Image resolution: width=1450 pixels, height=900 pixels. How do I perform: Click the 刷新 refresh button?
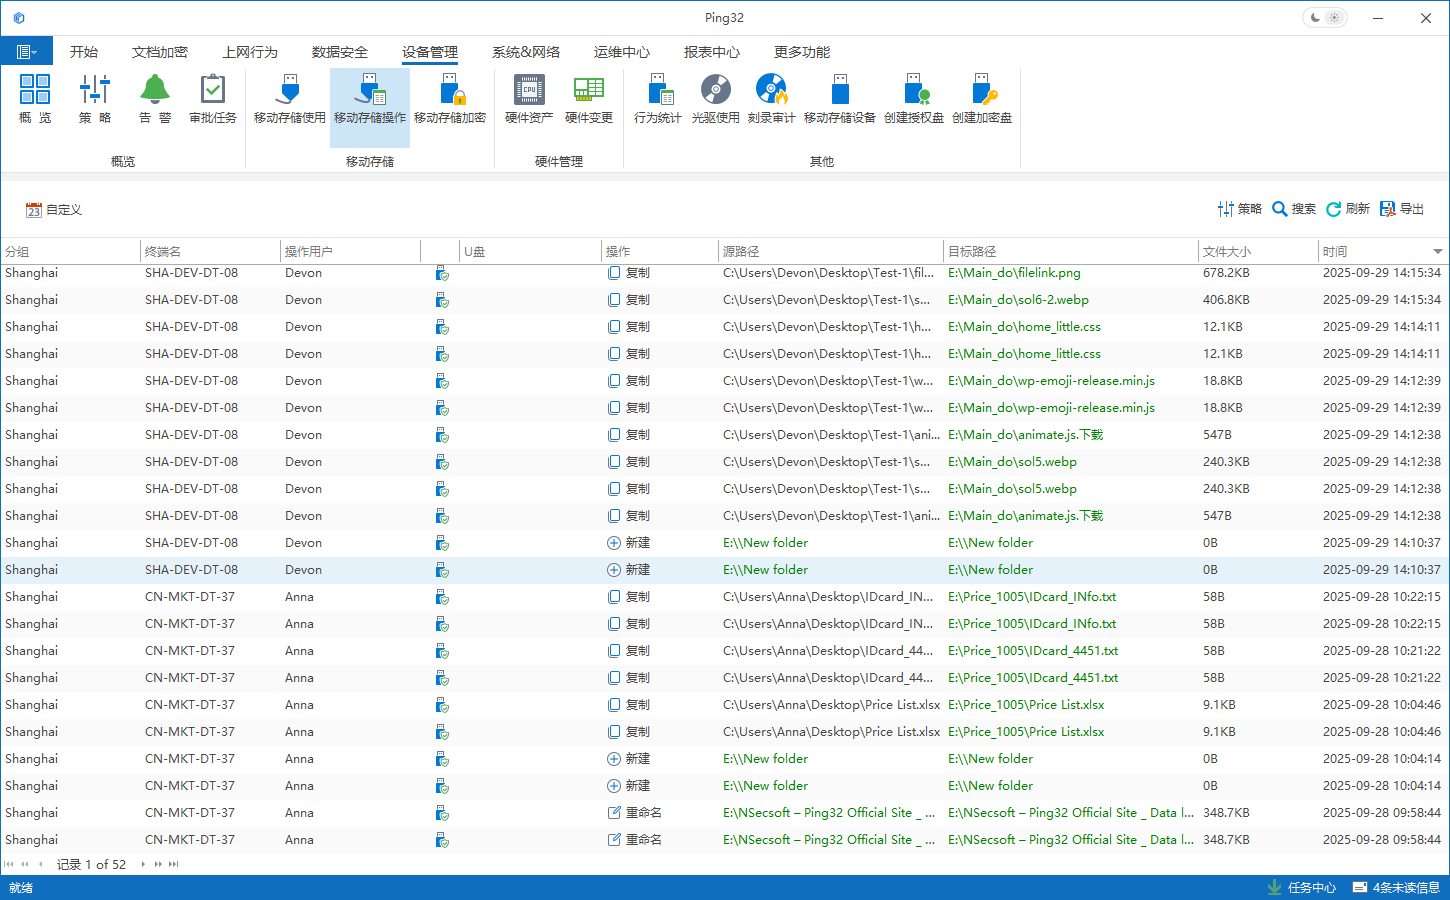point(1347,209)
